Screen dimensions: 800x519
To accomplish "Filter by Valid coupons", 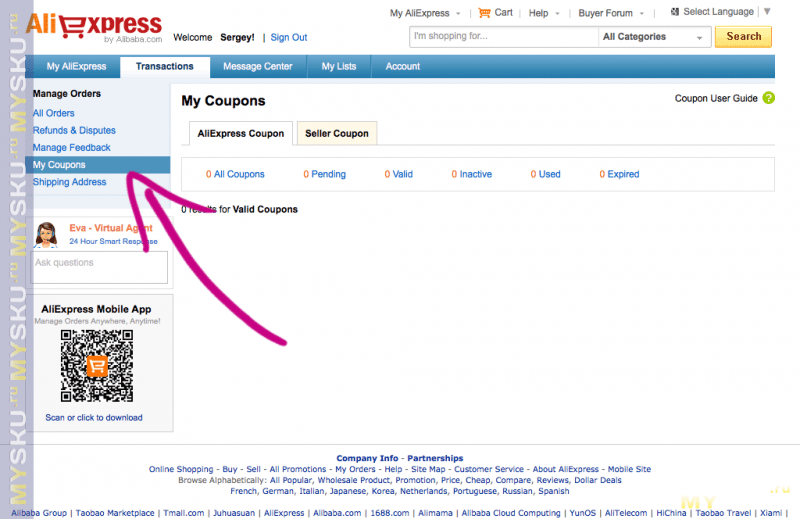I will tap(398, 174).
